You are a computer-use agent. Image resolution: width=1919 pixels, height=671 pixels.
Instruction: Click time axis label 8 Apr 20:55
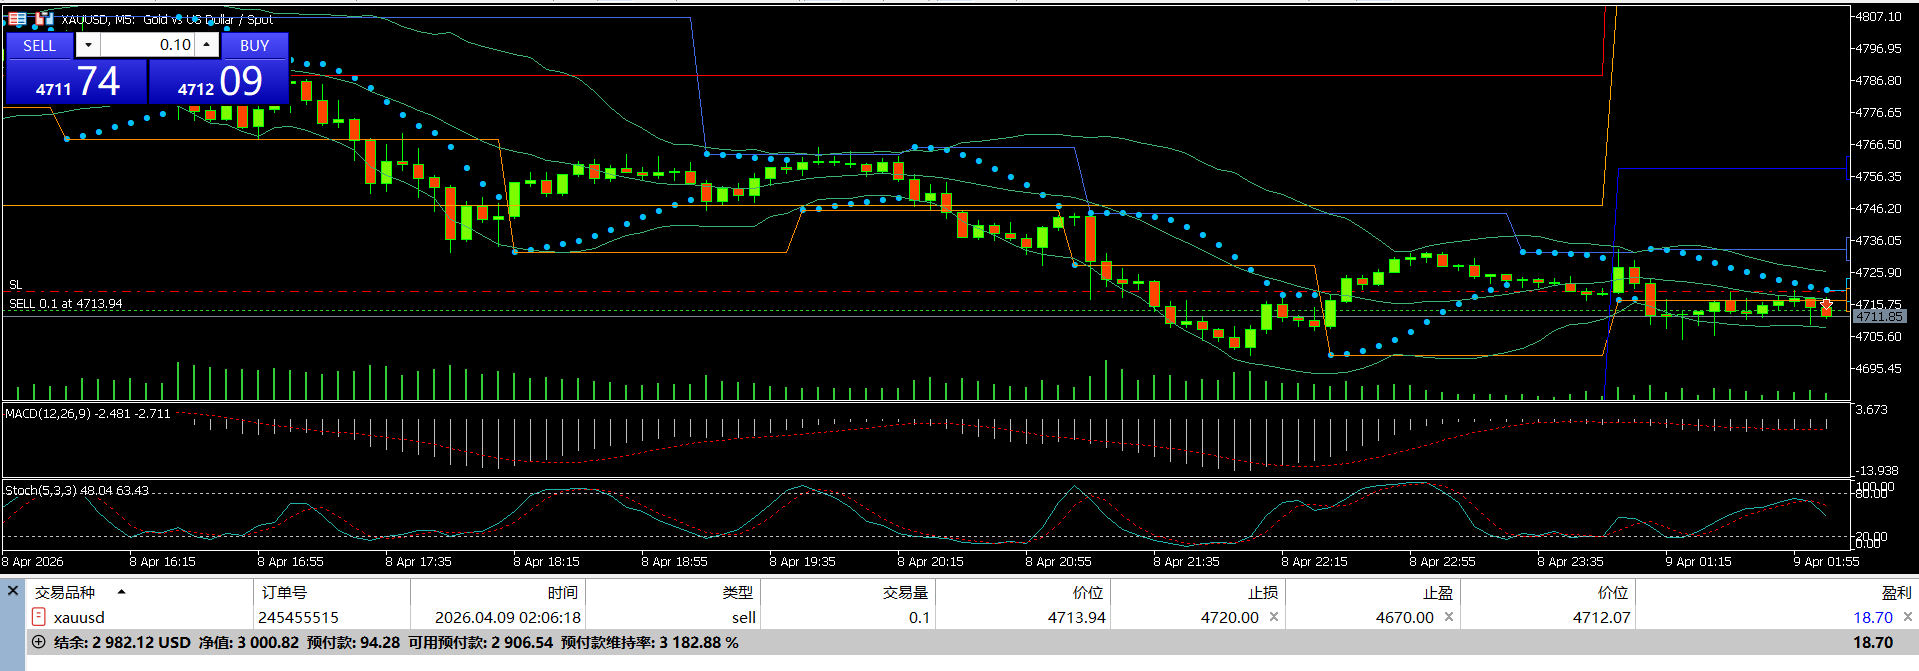click(1058, 561)
